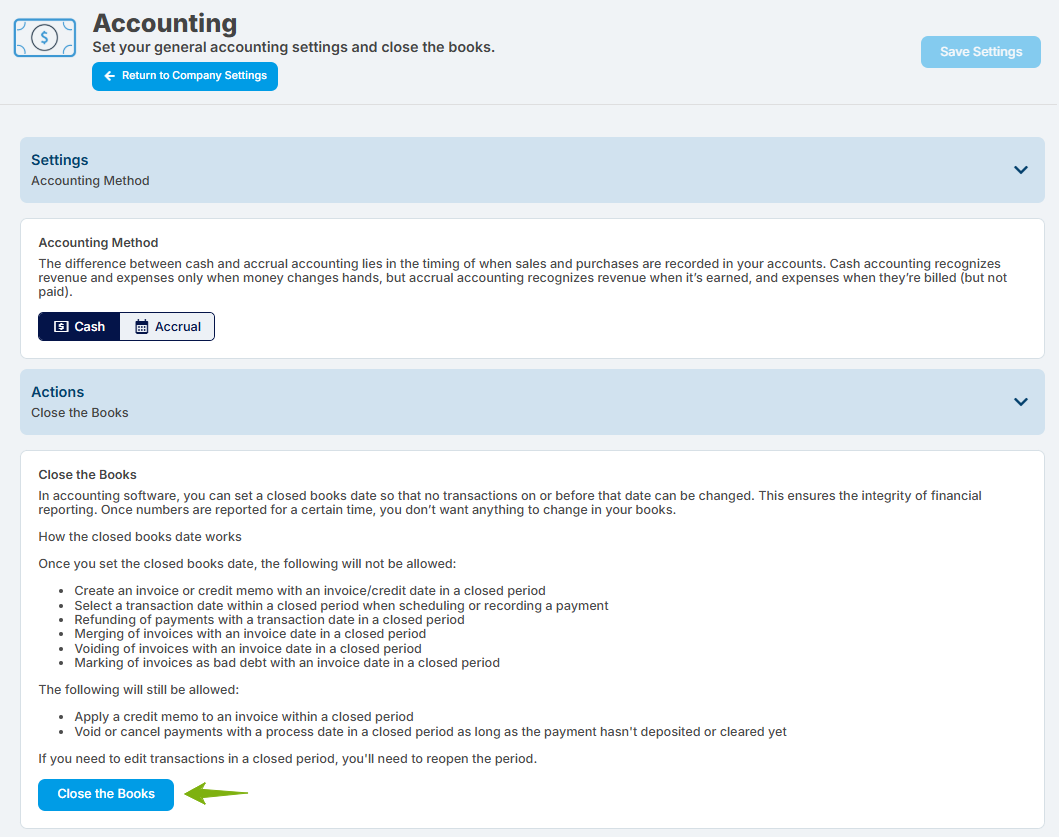This screenshot has width=1059, height=837.
Task: Click 'How the closed books date works' text
Action: tap(140, 537)
